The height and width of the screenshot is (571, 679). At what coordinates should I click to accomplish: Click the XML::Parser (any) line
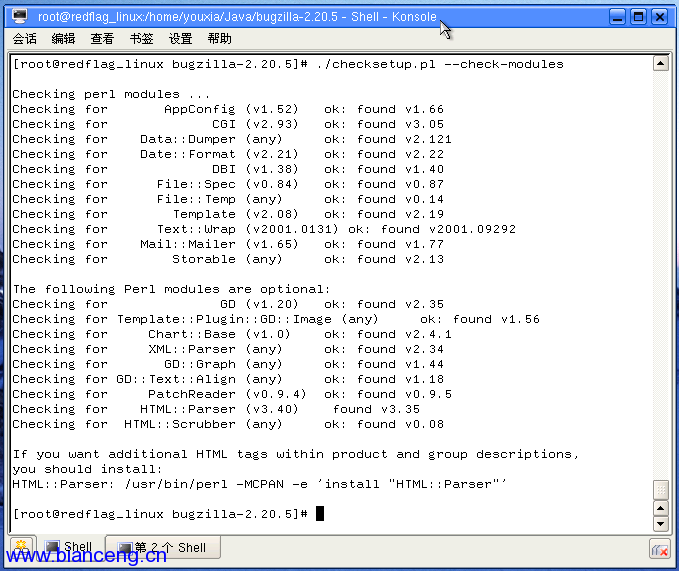click(228, 349)
